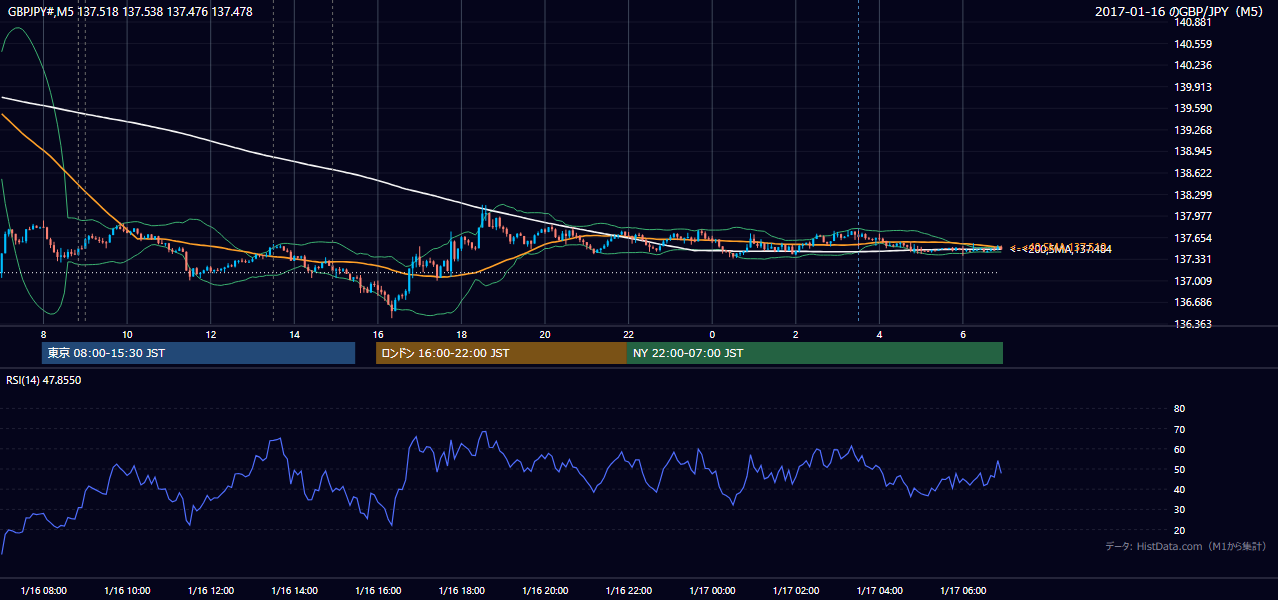The width and height of the screenshot is (1278, 600).
Task: Click the 1/16 18:00 bottom time label
Action: pos(461,591)
